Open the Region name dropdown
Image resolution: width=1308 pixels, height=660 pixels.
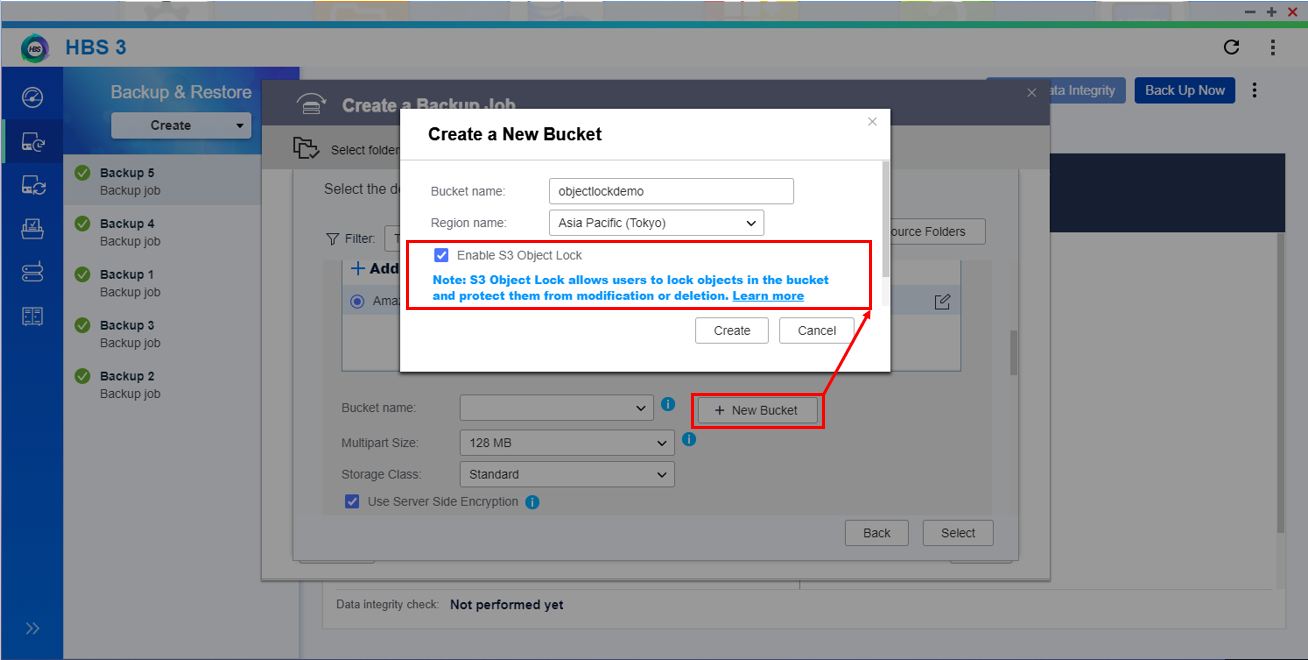(656, 223)
